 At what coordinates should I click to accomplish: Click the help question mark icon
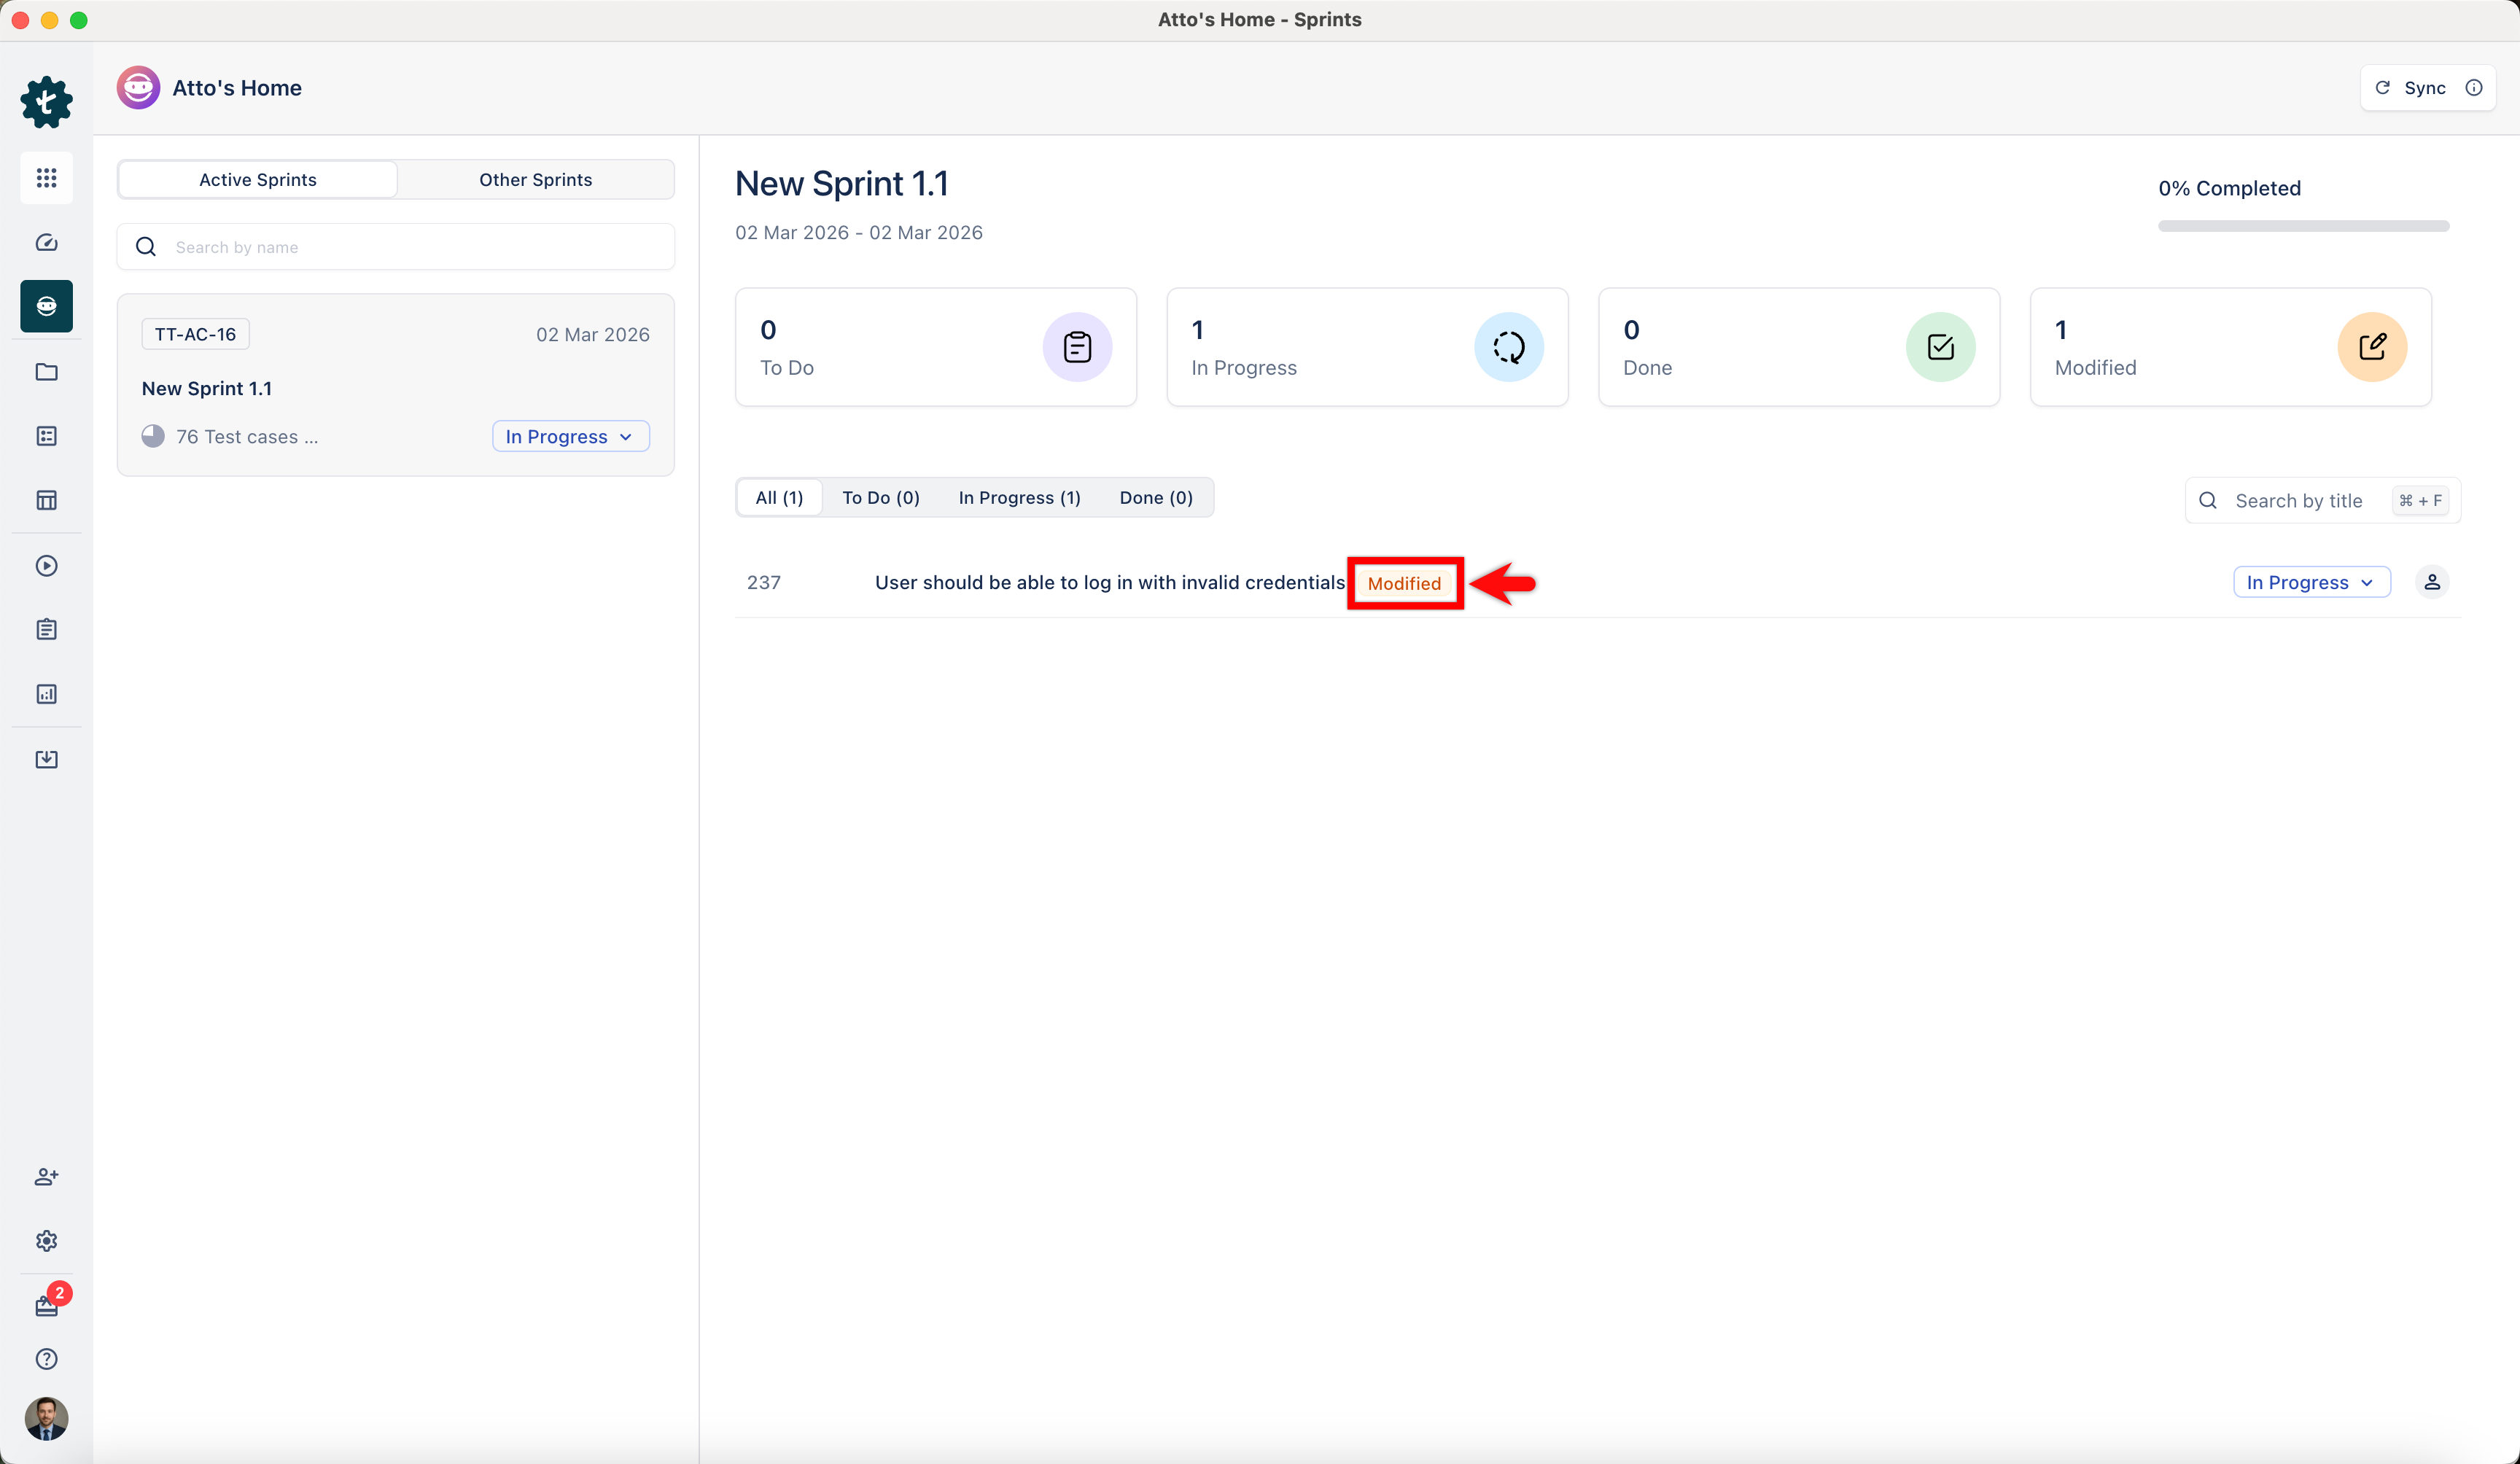coord(46,1359)
